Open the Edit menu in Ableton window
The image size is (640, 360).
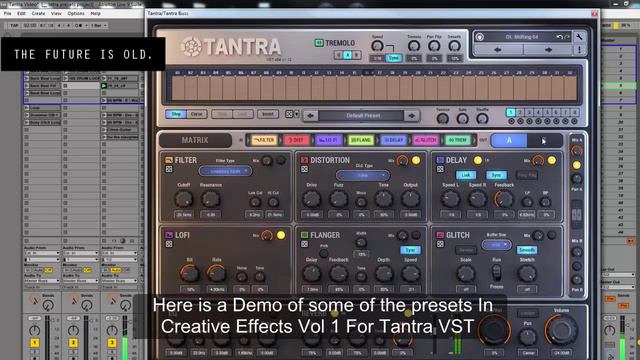(21, 13)
